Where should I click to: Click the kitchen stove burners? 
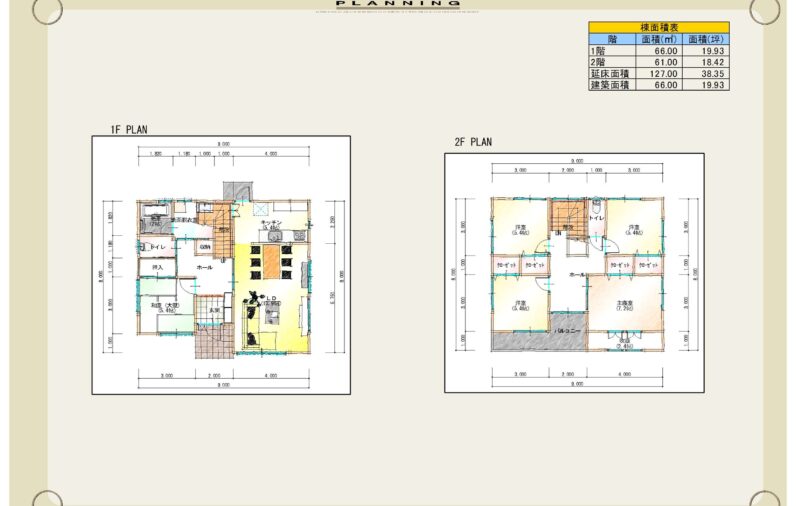(x=299, y=236)
